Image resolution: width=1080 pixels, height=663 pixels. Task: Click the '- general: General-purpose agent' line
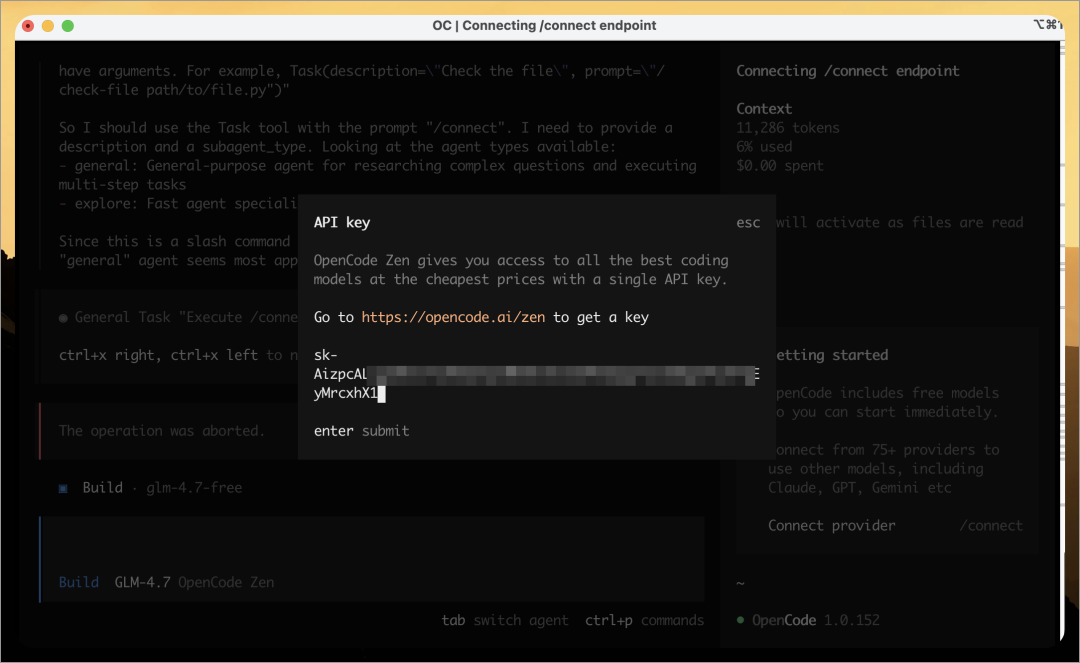(377, 166)
